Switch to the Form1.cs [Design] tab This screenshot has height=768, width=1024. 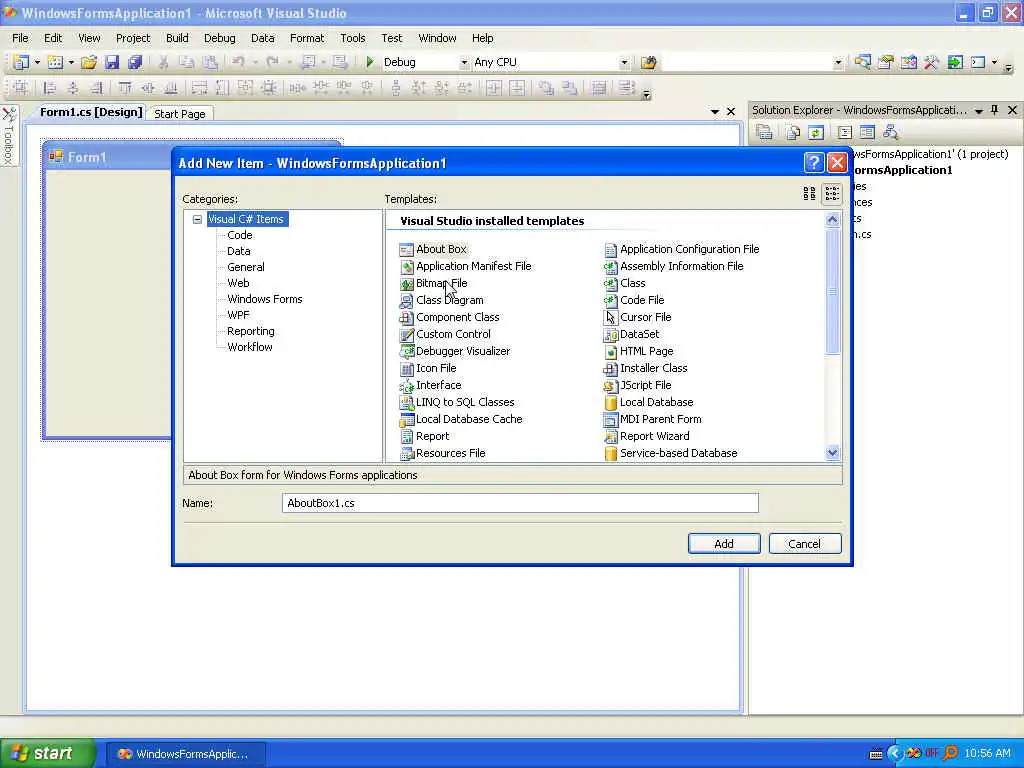91,112
